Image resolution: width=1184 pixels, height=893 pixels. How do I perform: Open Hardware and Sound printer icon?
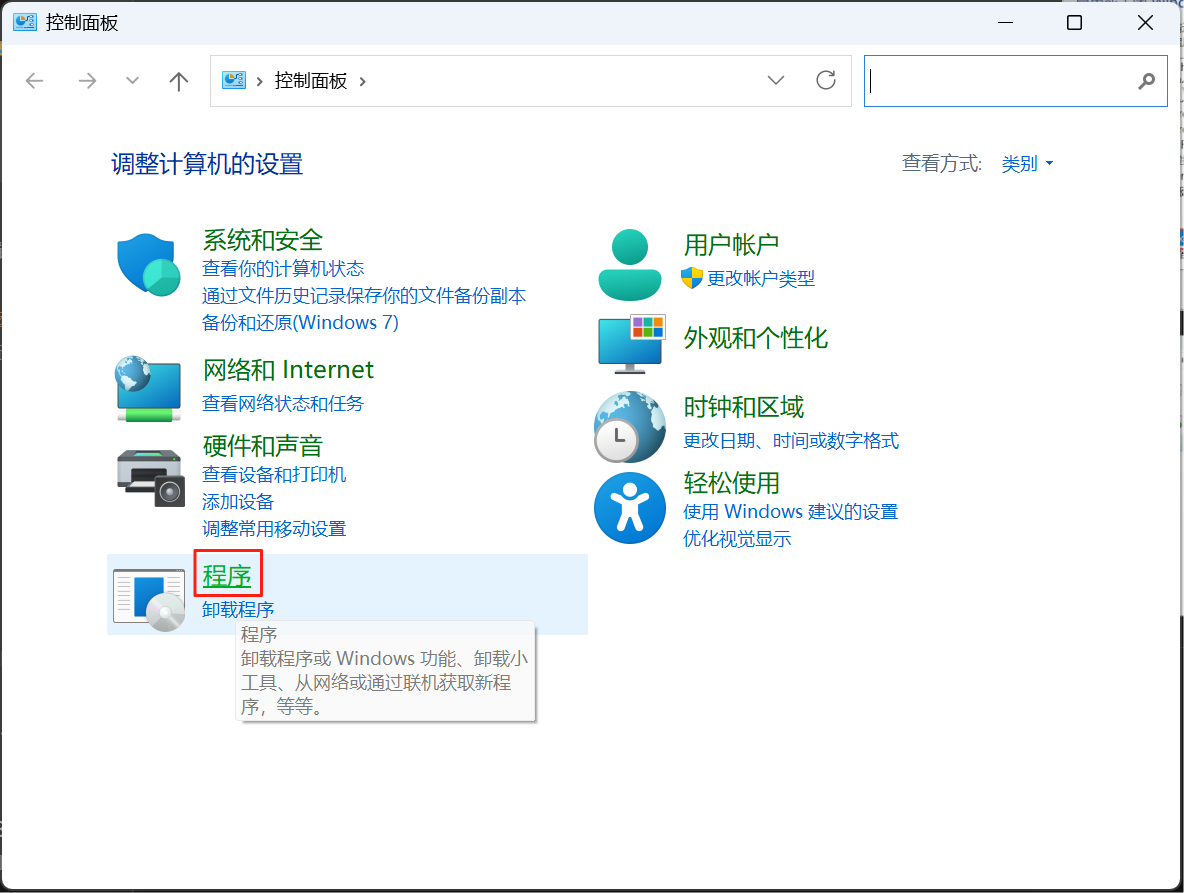150,478
